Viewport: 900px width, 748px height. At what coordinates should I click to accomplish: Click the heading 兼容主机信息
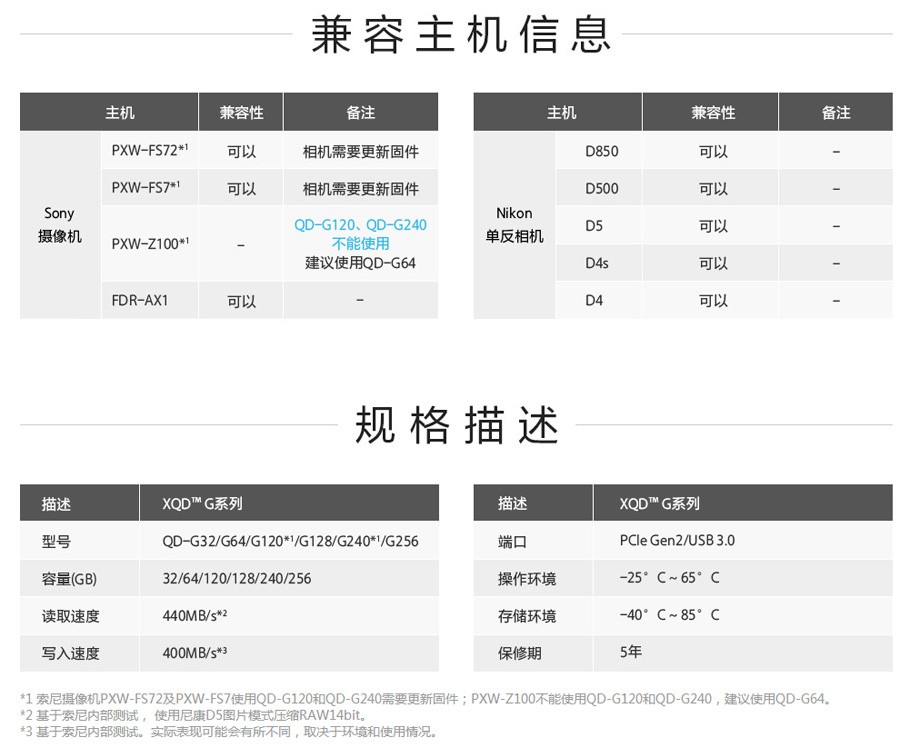click(x=460, y=34)
